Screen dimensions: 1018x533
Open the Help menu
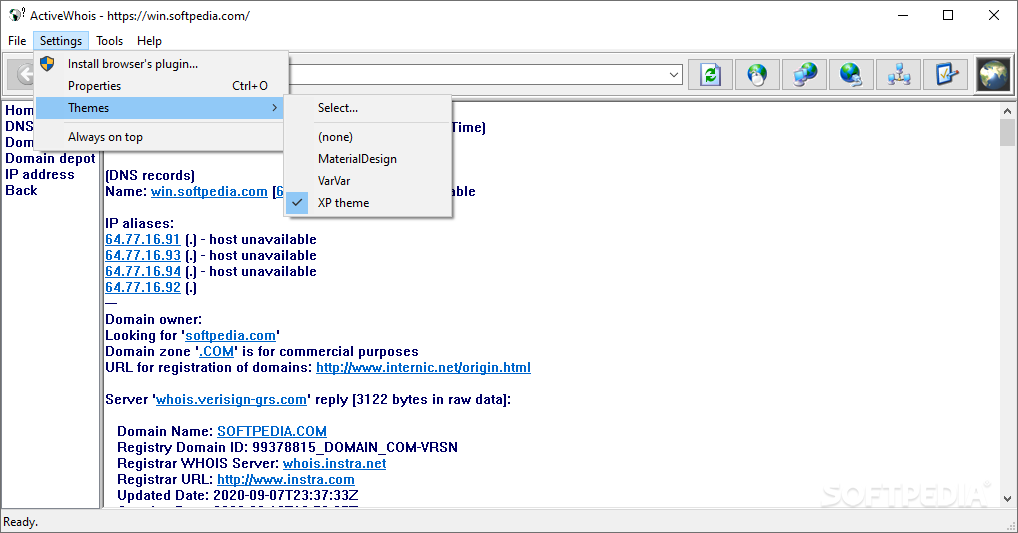(149, 41)
